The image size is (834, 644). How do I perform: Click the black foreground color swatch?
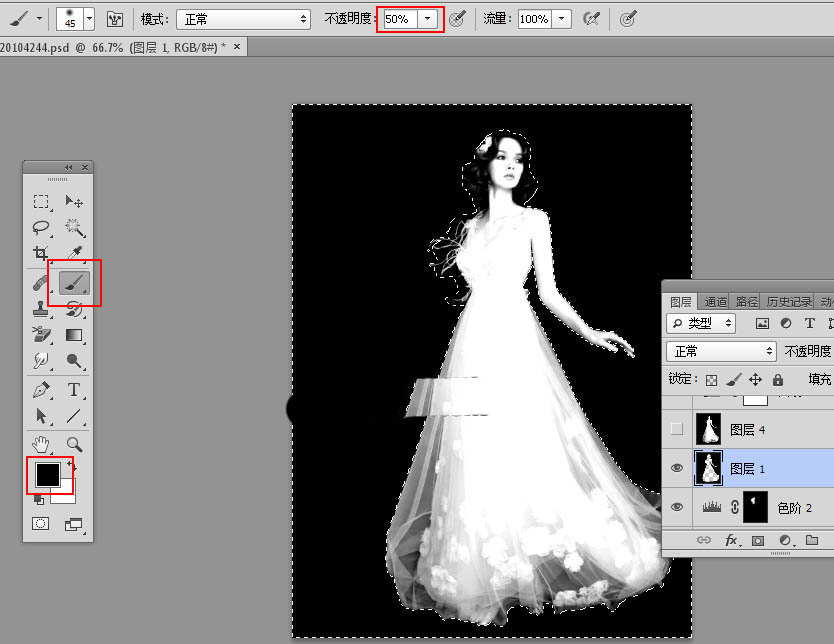pyautogui.click(x=47, y=475)
